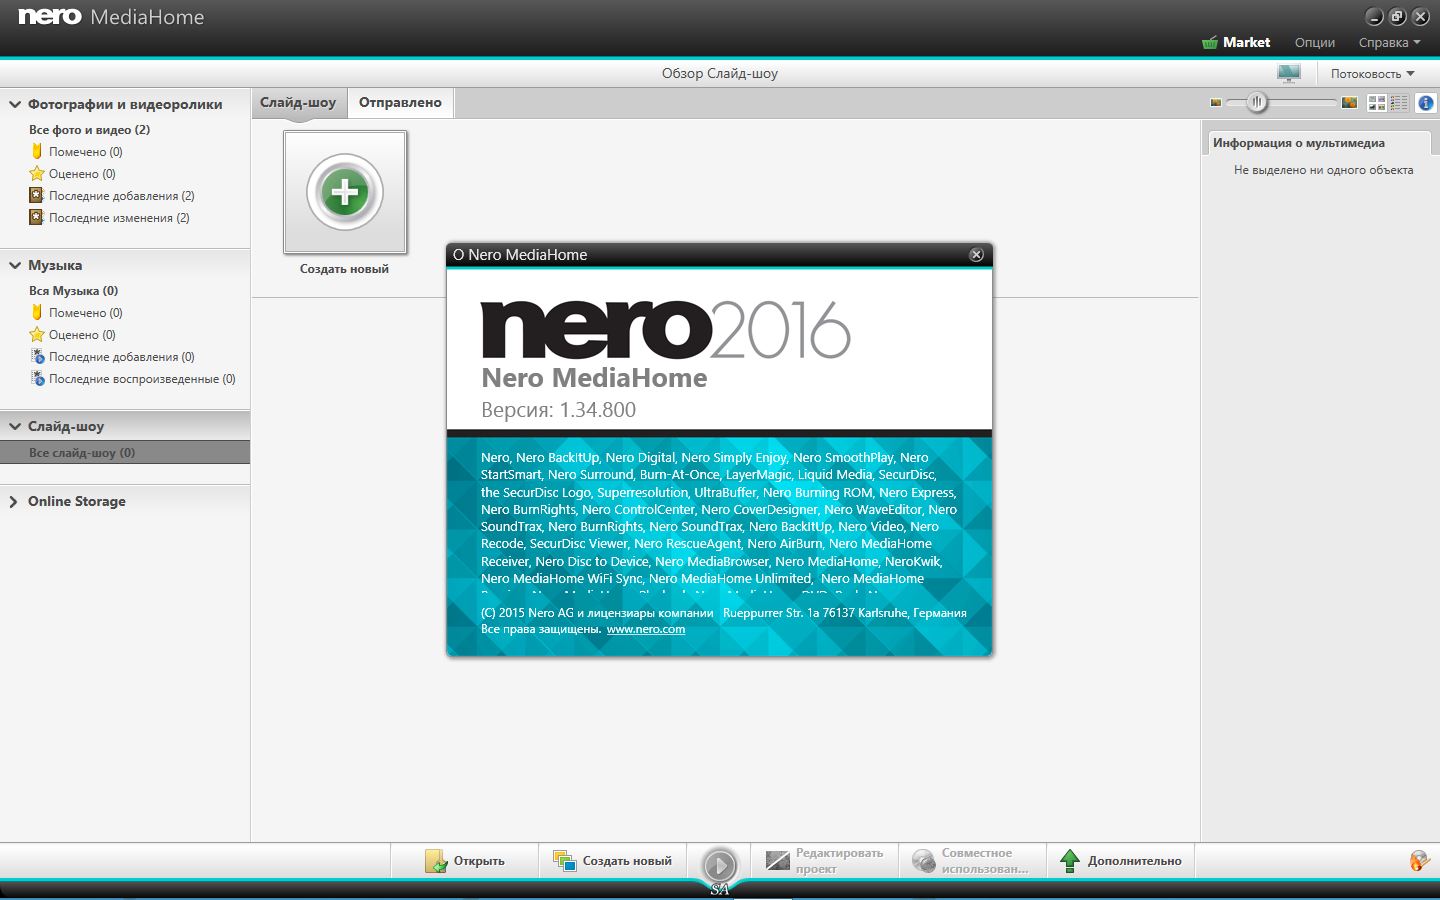Screen dimensions: 1440x900
Task: Select Последние добавления (2) under photos
Action: coord(121,196)
